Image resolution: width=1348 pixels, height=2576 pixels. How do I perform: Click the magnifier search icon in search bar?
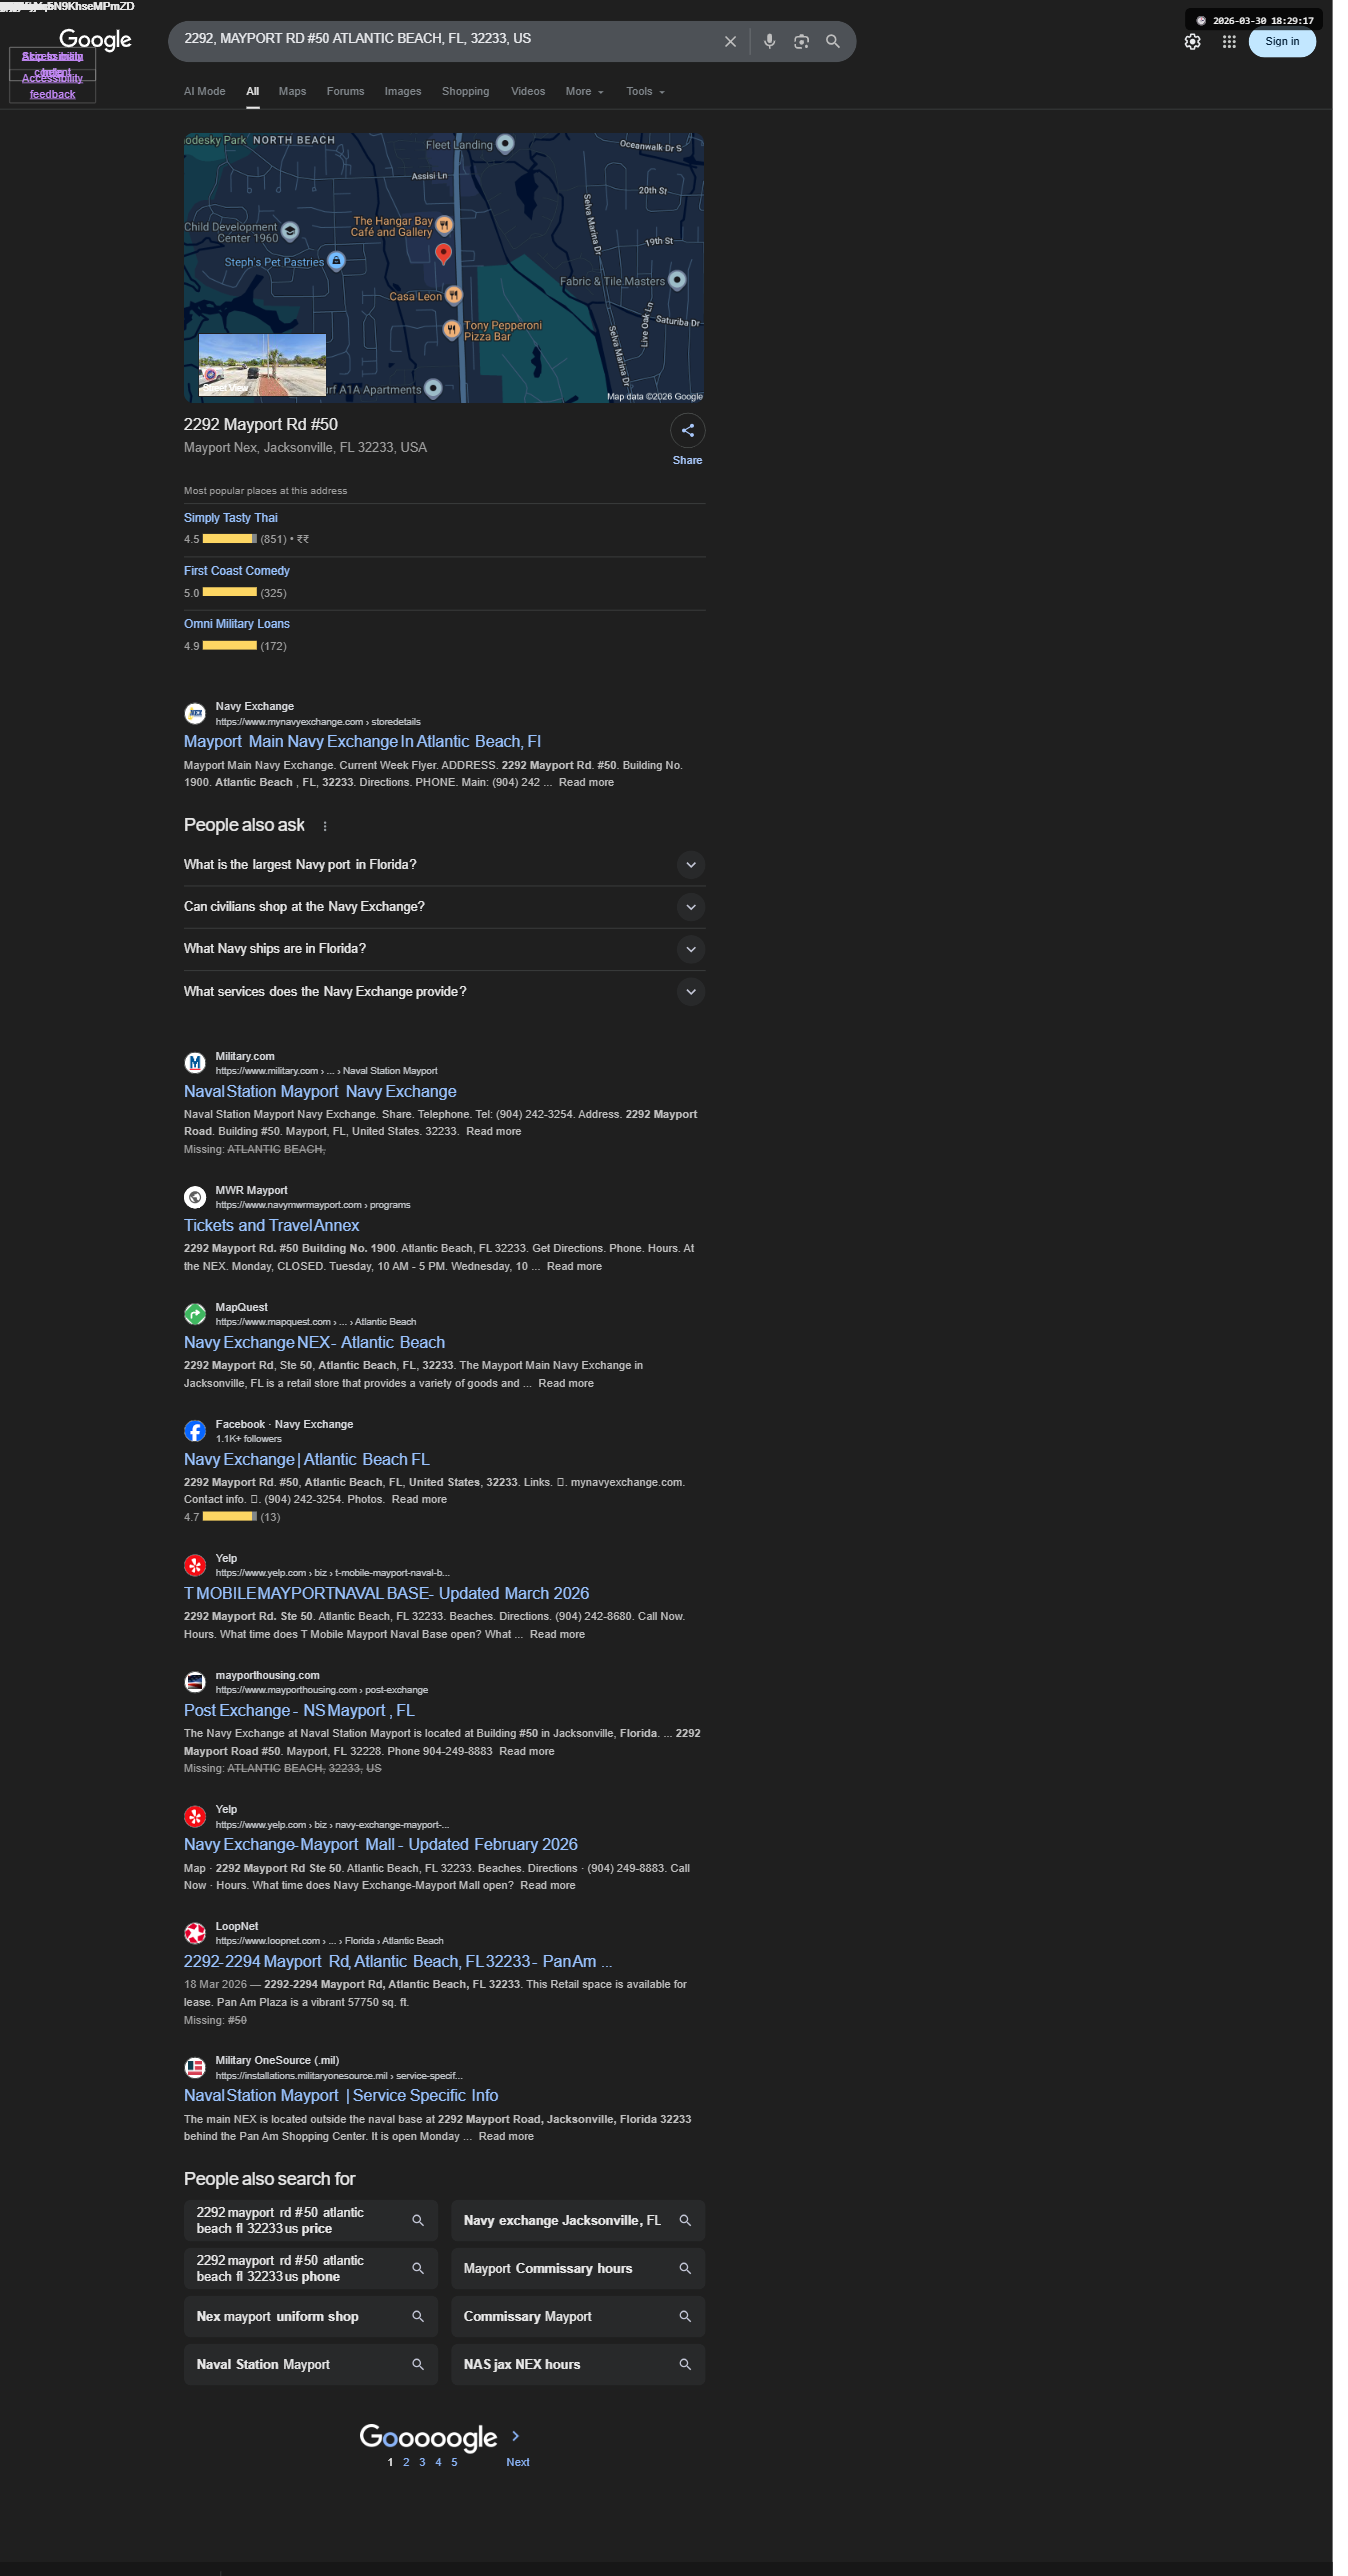click(x=832, y=41)
